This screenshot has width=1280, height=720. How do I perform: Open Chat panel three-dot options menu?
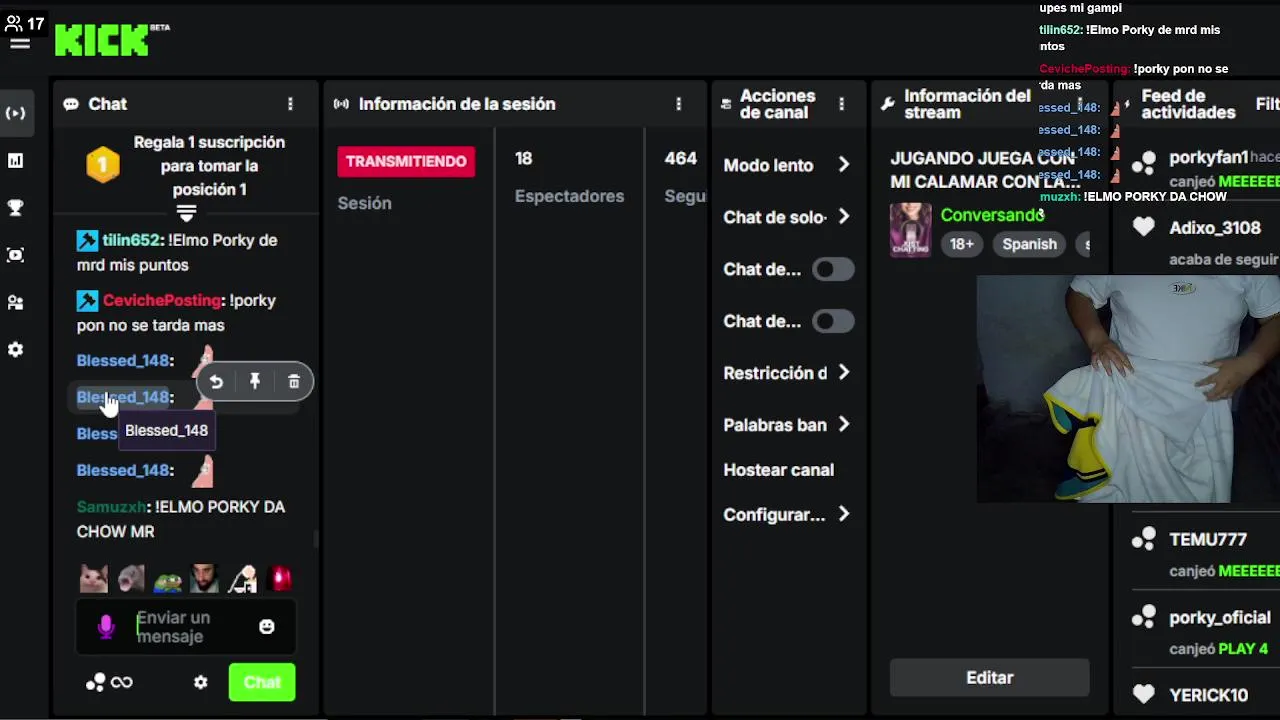pos(290,104)
